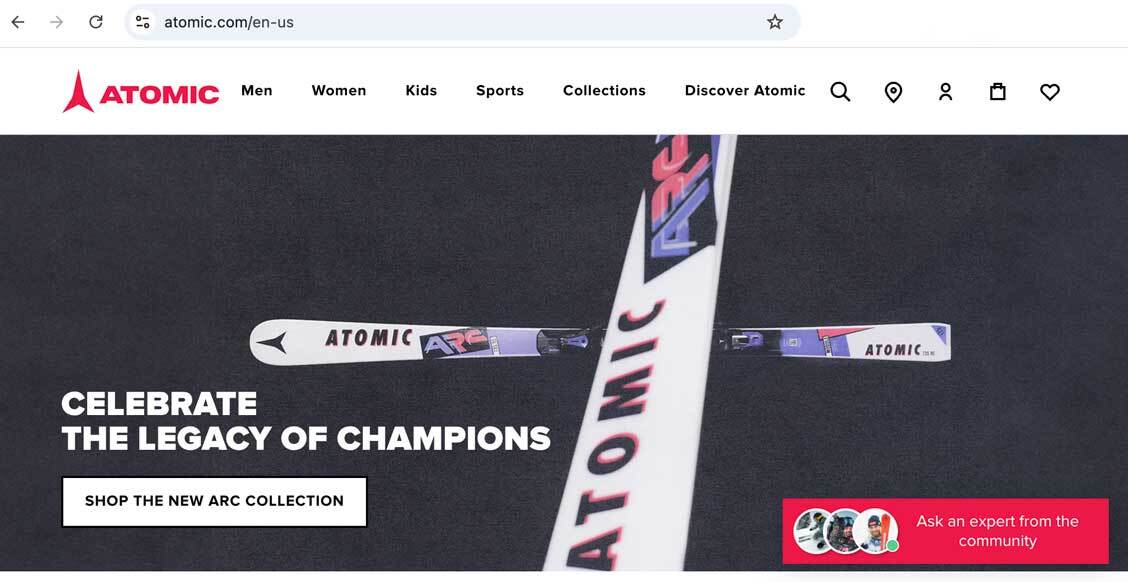The height and width of the screenshot is (582, 1128).
Task: Open the account profile icon
Action: [x=945, y=91]
